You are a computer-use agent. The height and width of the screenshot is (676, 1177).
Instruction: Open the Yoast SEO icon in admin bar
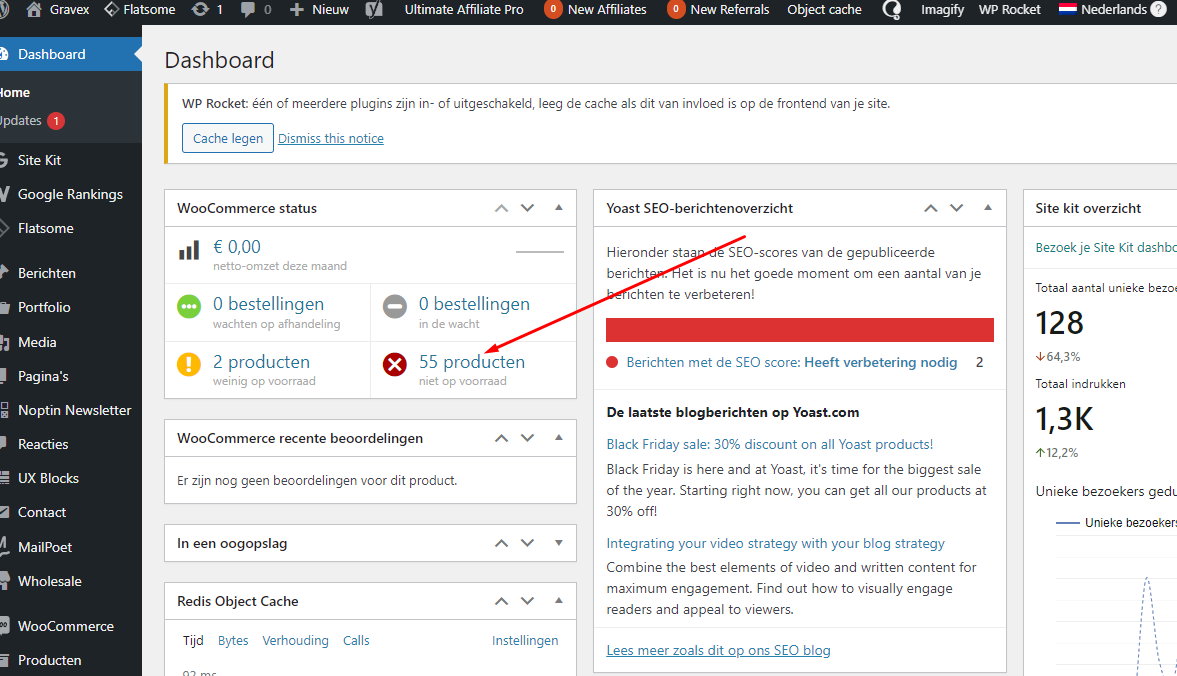point(374,10)
